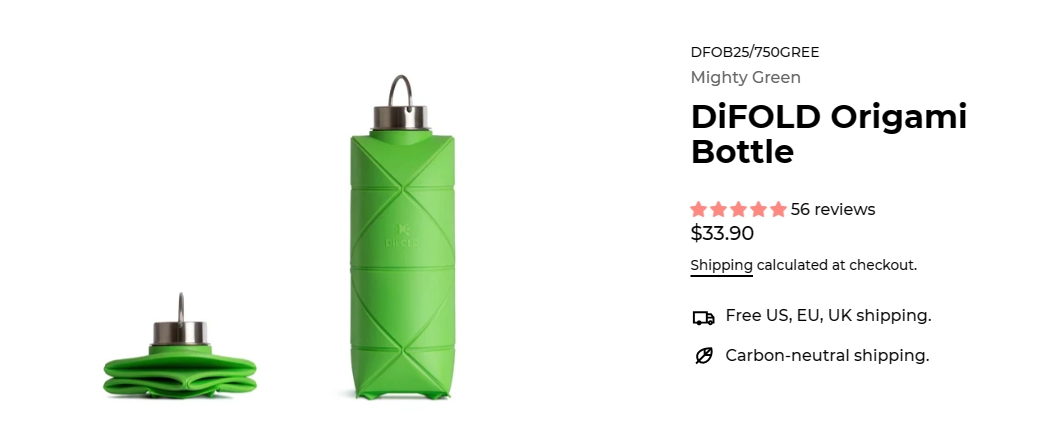Click the DiFOLD Origami Bottle title
Screen dimensions: 1055x428
(x=829, y=133)
